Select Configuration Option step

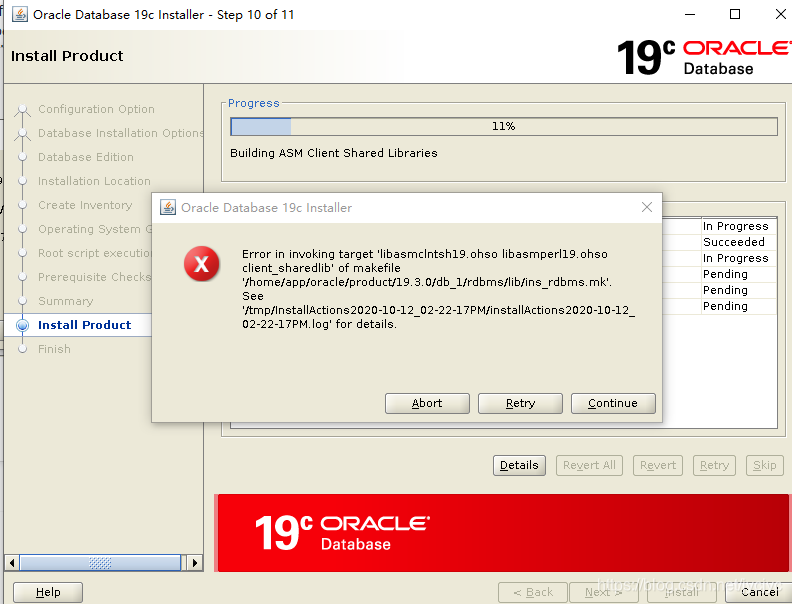[96, 109]
